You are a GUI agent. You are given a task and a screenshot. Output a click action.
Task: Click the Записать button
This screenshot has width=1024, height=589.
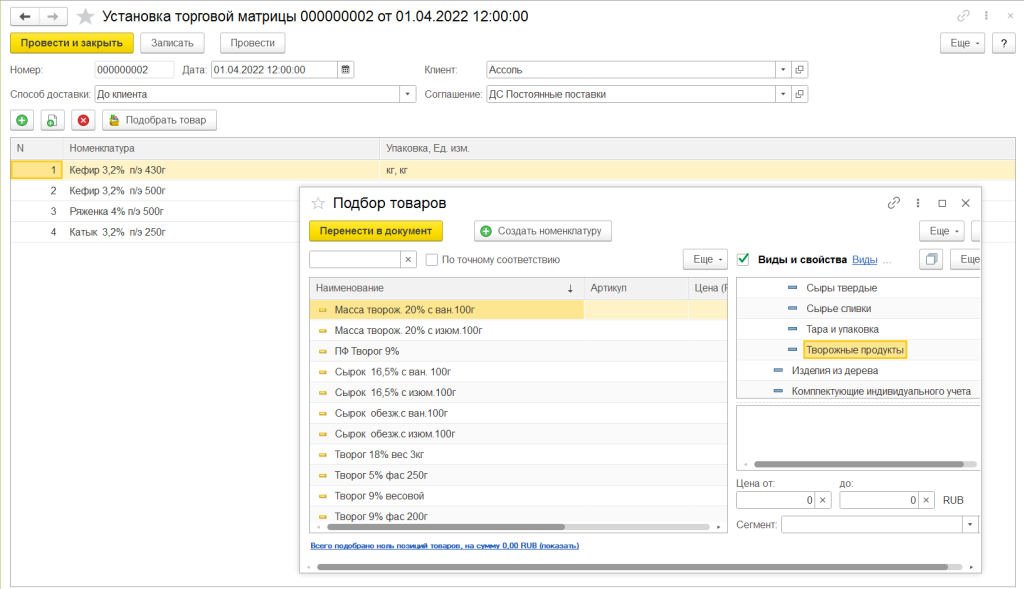[172, 43]
